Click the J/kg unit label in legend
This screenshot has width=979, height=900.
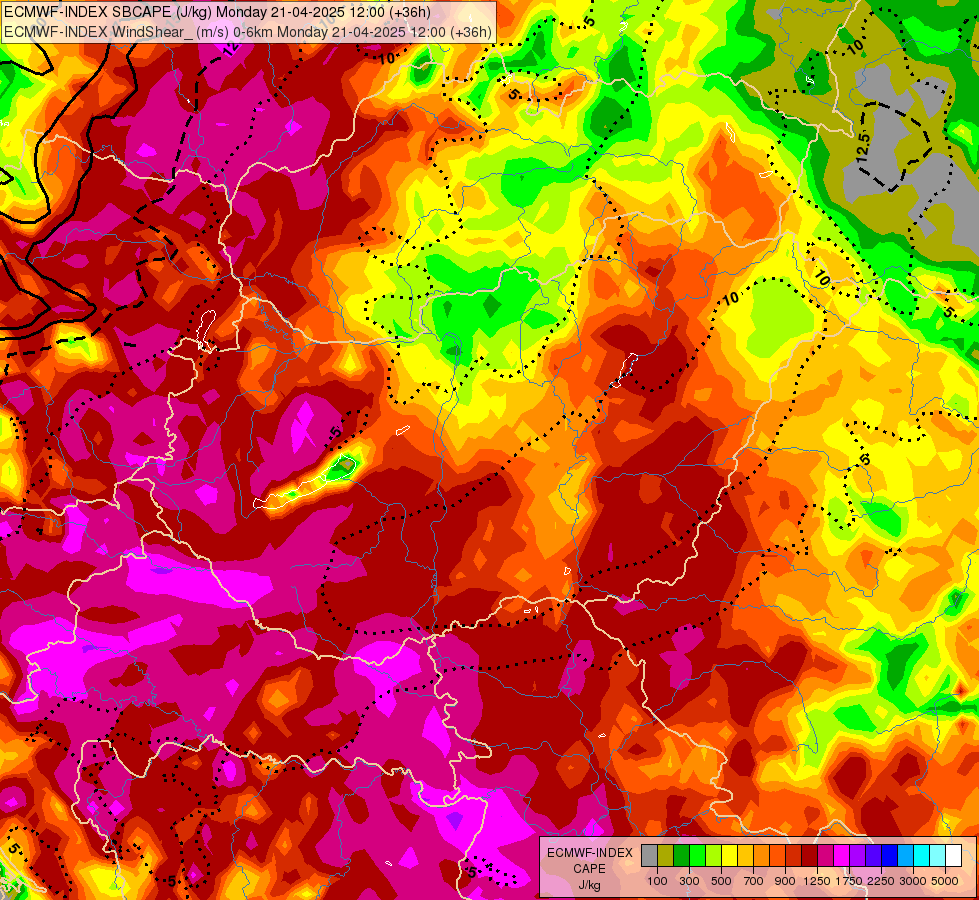tap(589, 885)
